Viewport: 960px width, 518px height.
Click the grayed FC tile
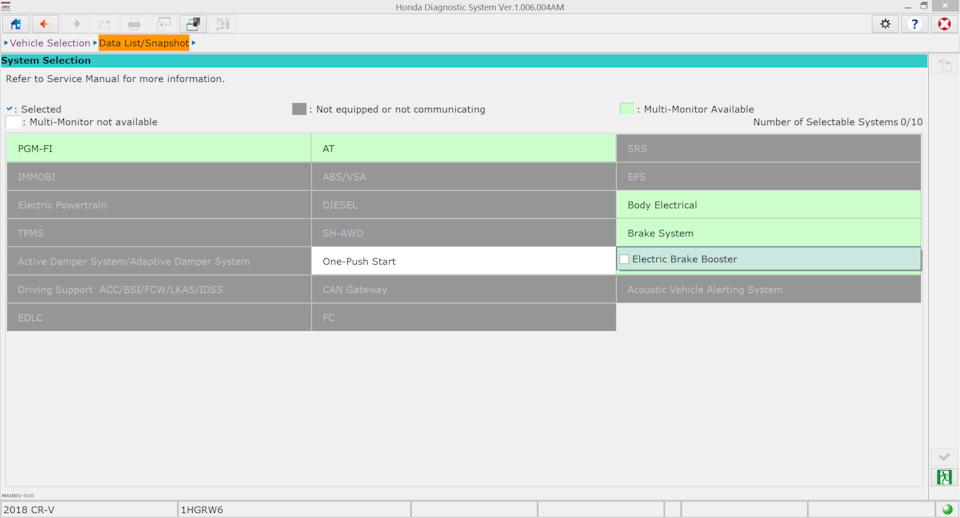tap(463, 318)
